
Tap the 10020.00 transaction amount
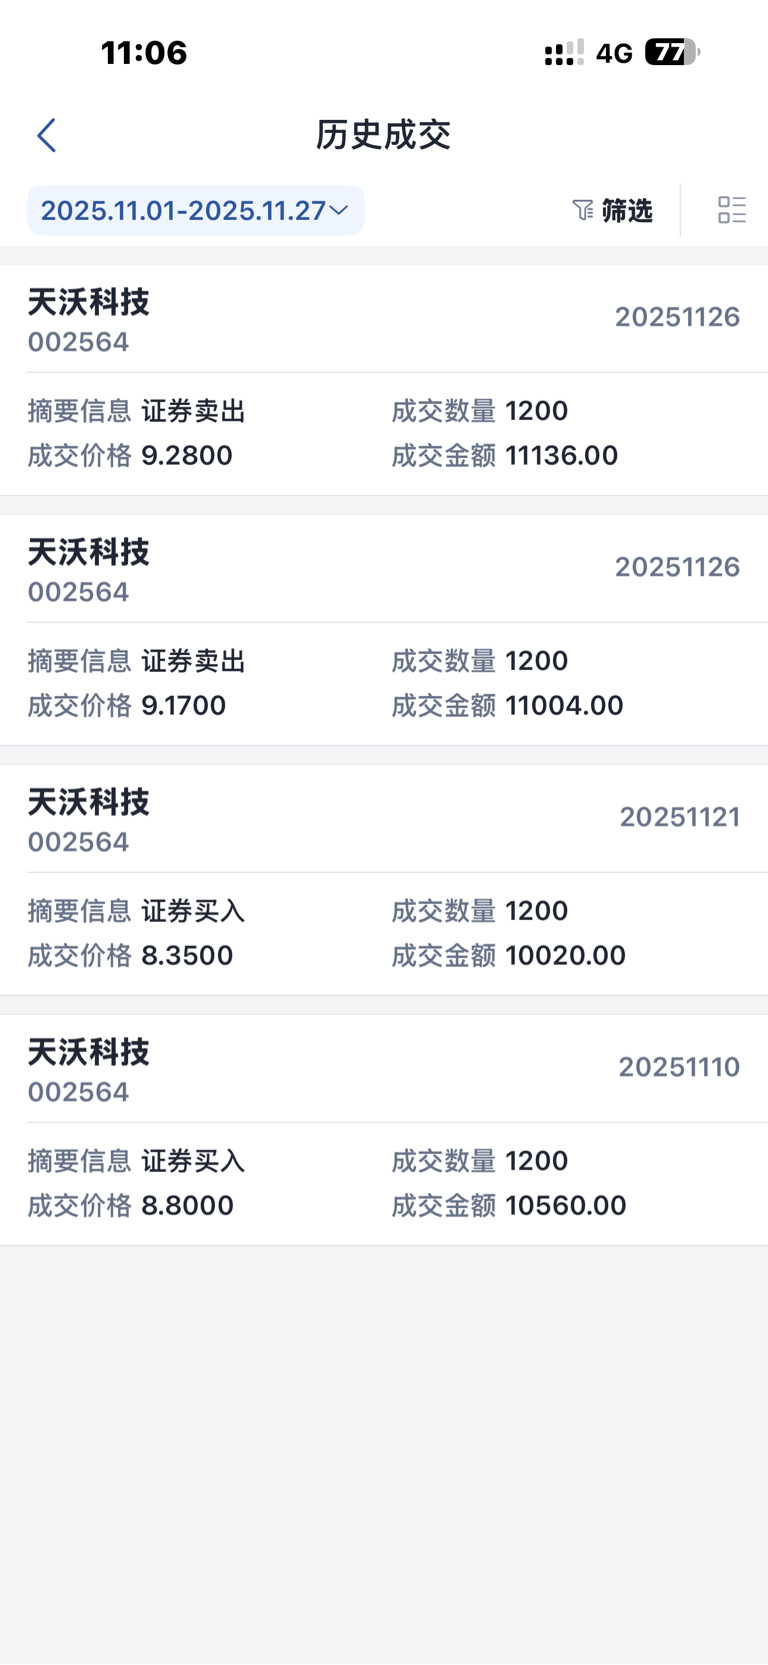point(566,956)
